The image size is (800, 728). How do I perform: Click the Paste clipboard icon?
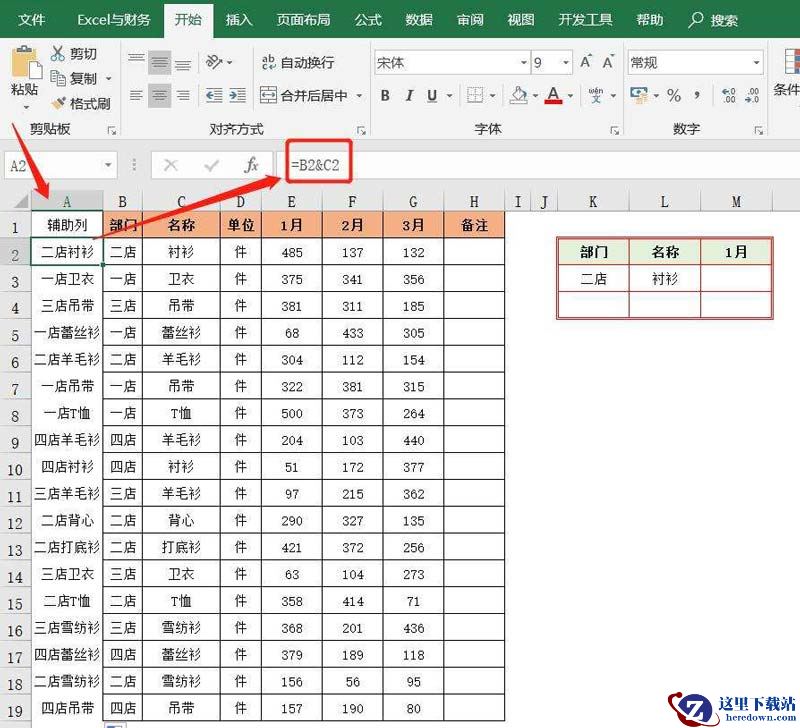click(26, 63)
